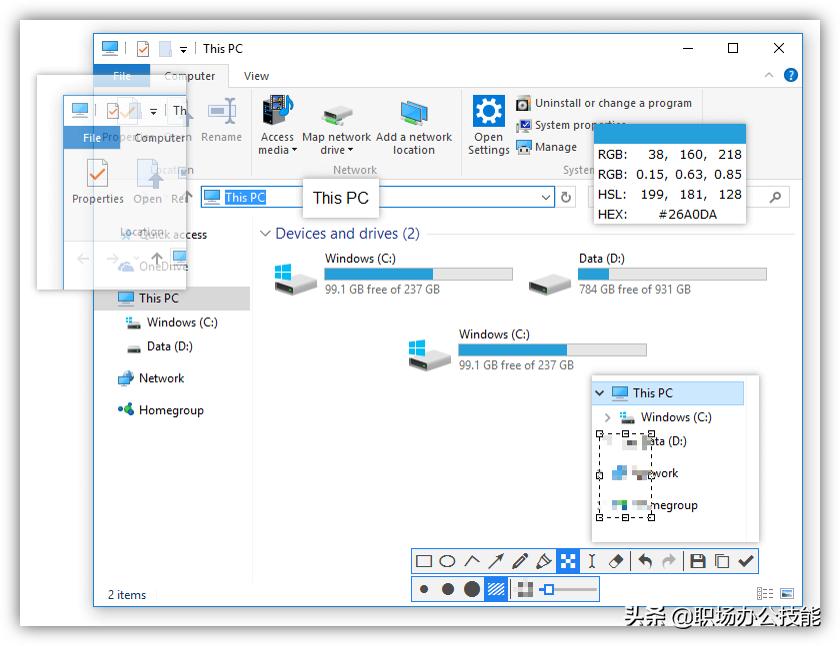This screenshot has height=646, width=840.
Task: Save the screenshot with floppy disk icon
Action: 698,562
